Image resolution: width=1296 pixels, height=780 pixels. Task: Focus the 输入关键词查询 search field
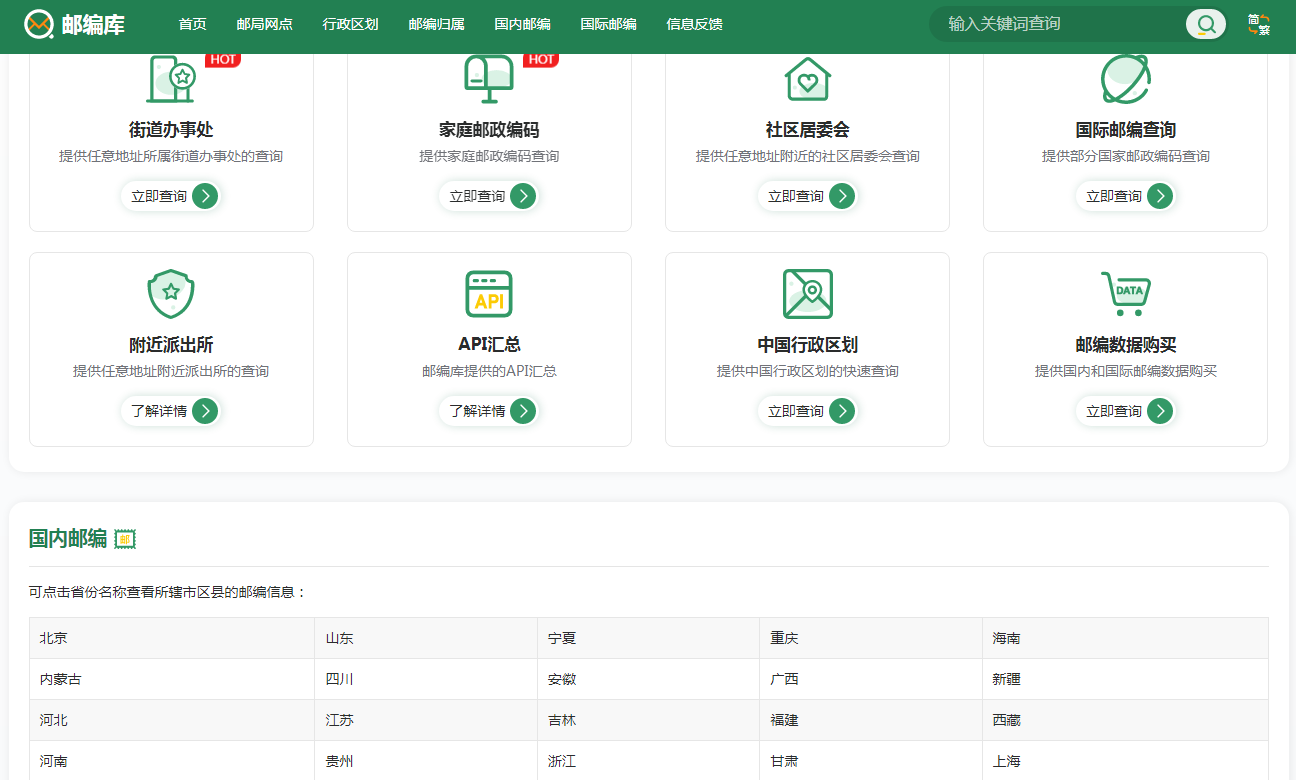[x=1060, y=24]
